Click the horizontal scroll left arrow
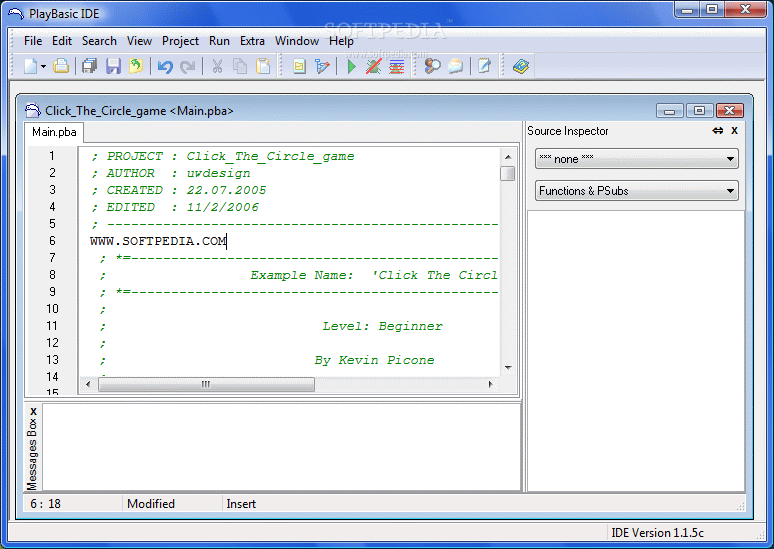 (x=88, y=384)
